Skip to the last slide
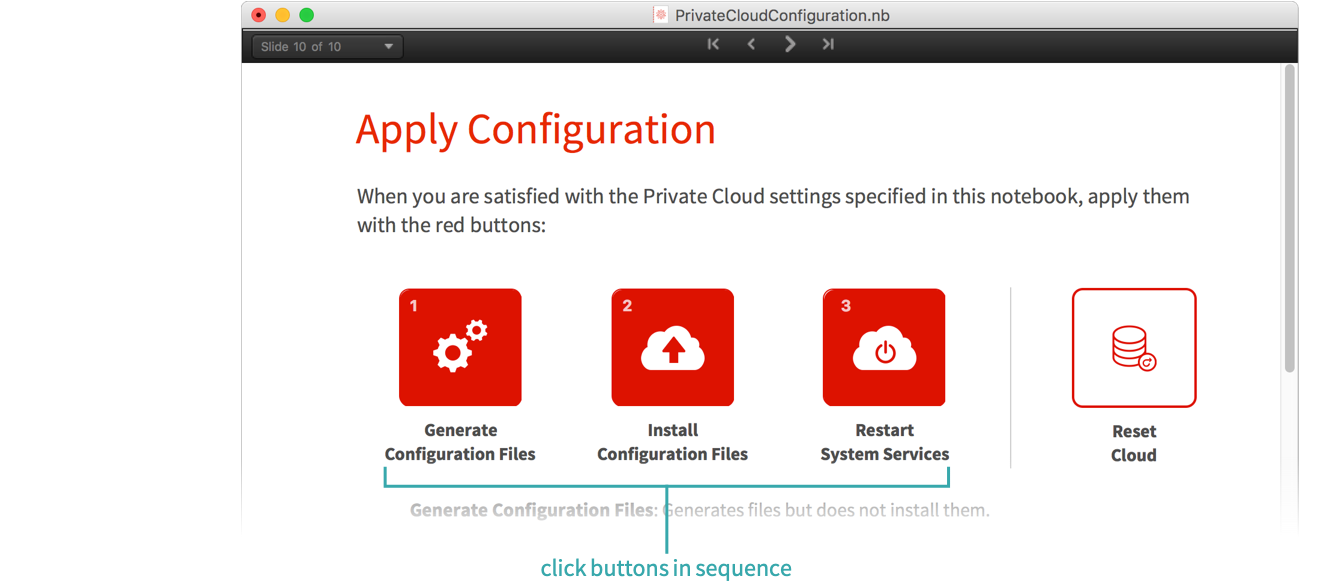1340x584 pixels. (x=828, y=44)
